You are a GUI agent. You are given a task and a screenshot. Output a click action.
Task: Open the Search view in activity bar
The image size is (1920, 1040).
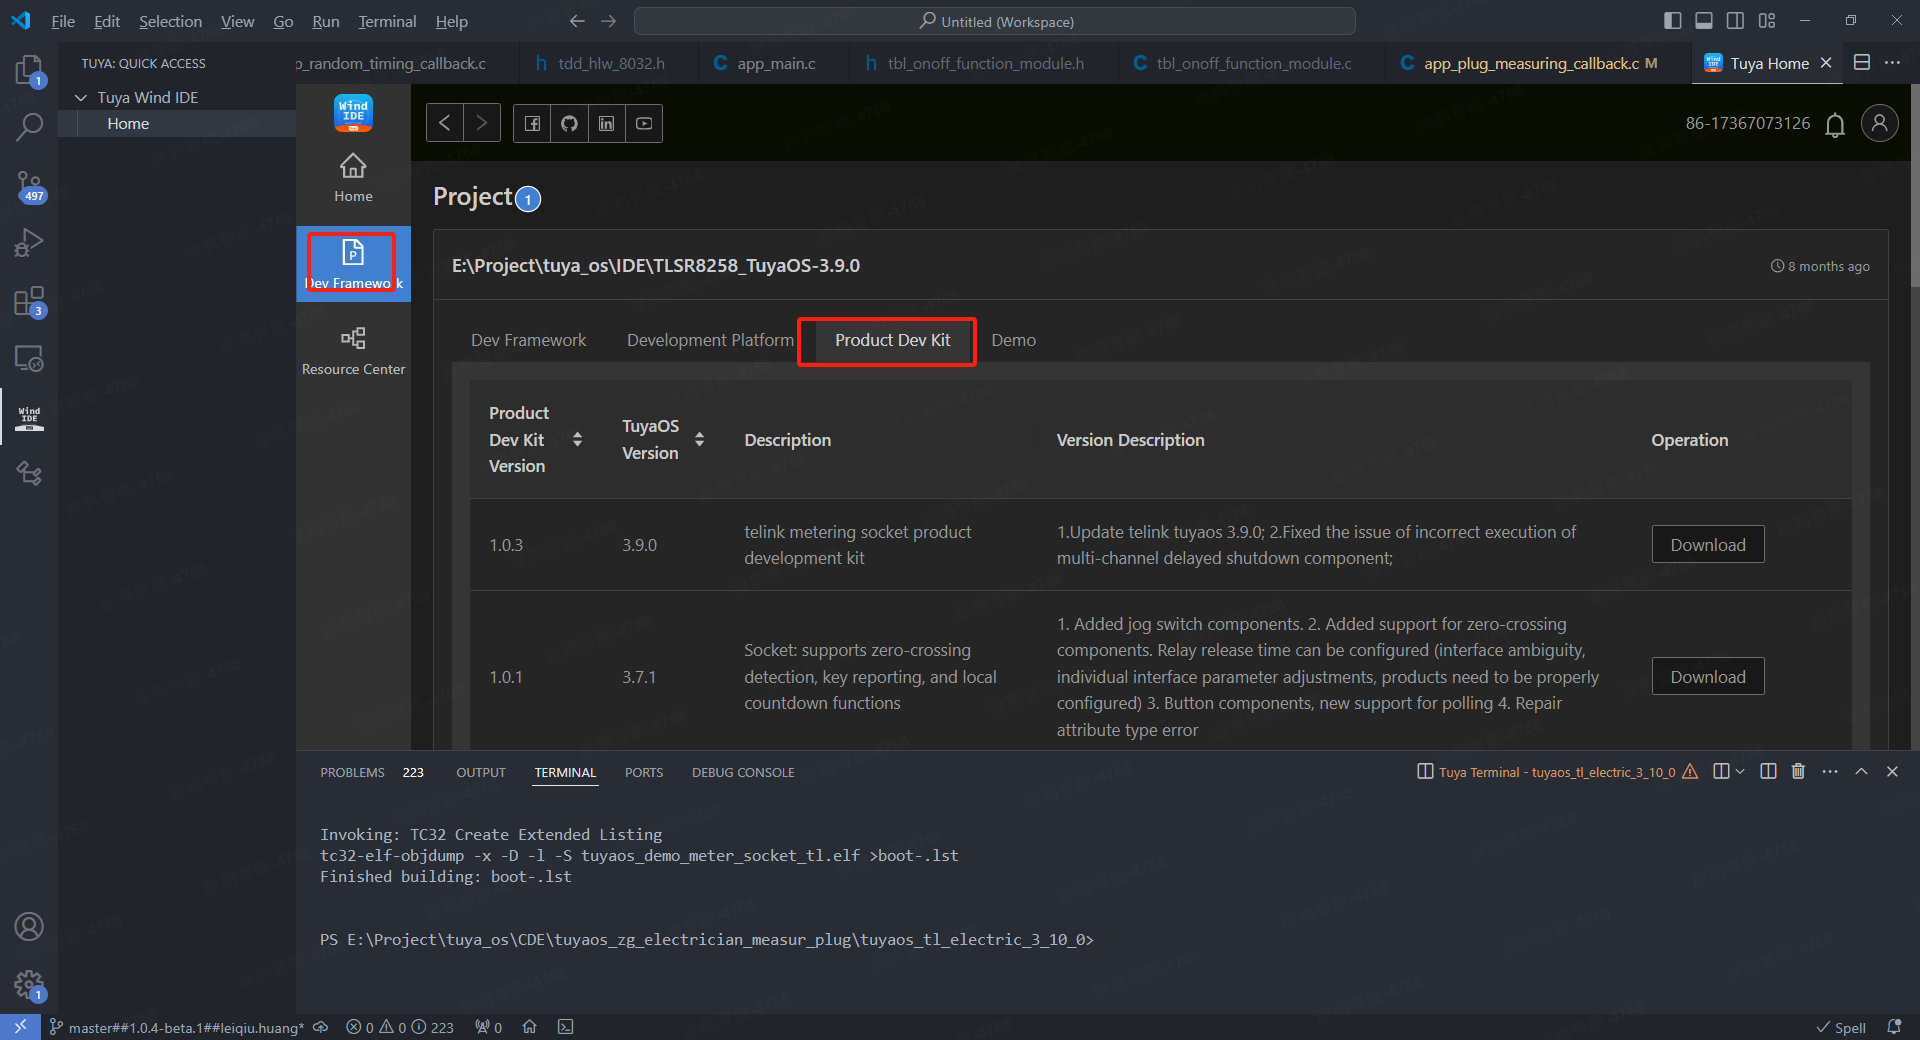click(29, 127)
